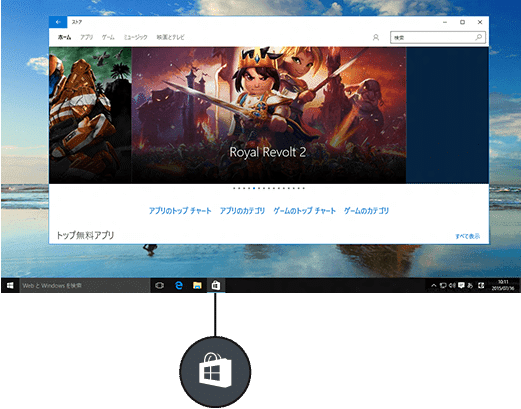This screenshot has width=521, height=409.
Task: Launch Microsoft Edge from the taskbar
Action: coord(179,285)
